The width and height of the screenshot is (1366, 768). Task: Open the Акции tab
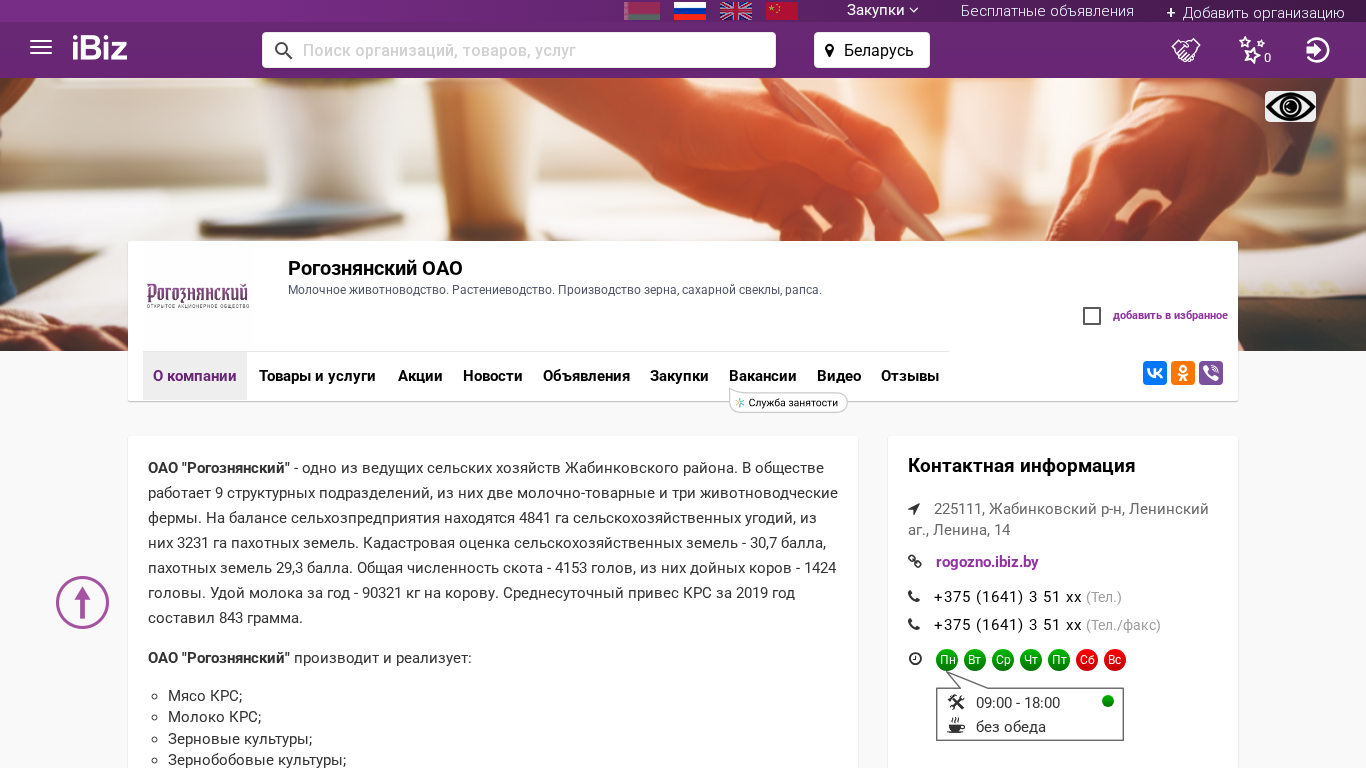point(420,376)
